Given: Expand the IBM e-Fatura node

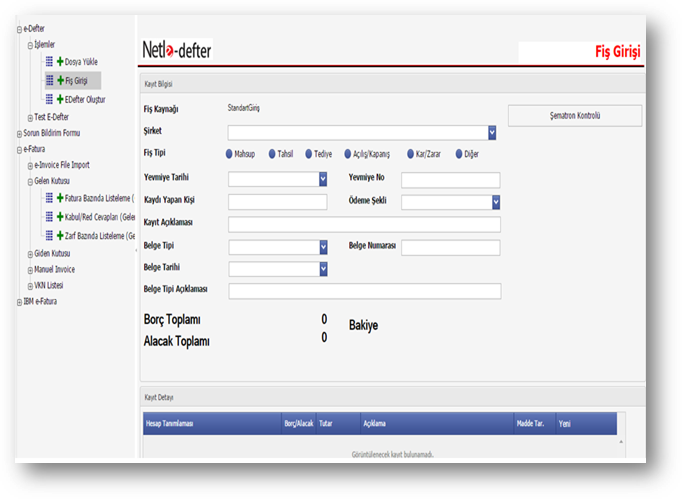Looking at the screenshot, I should (19, 302).
